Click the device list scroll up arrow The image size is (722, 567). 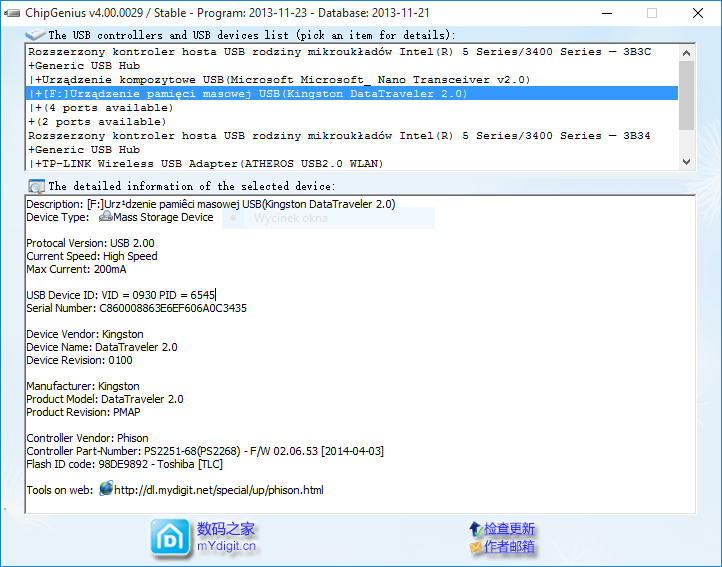[687, 53]
